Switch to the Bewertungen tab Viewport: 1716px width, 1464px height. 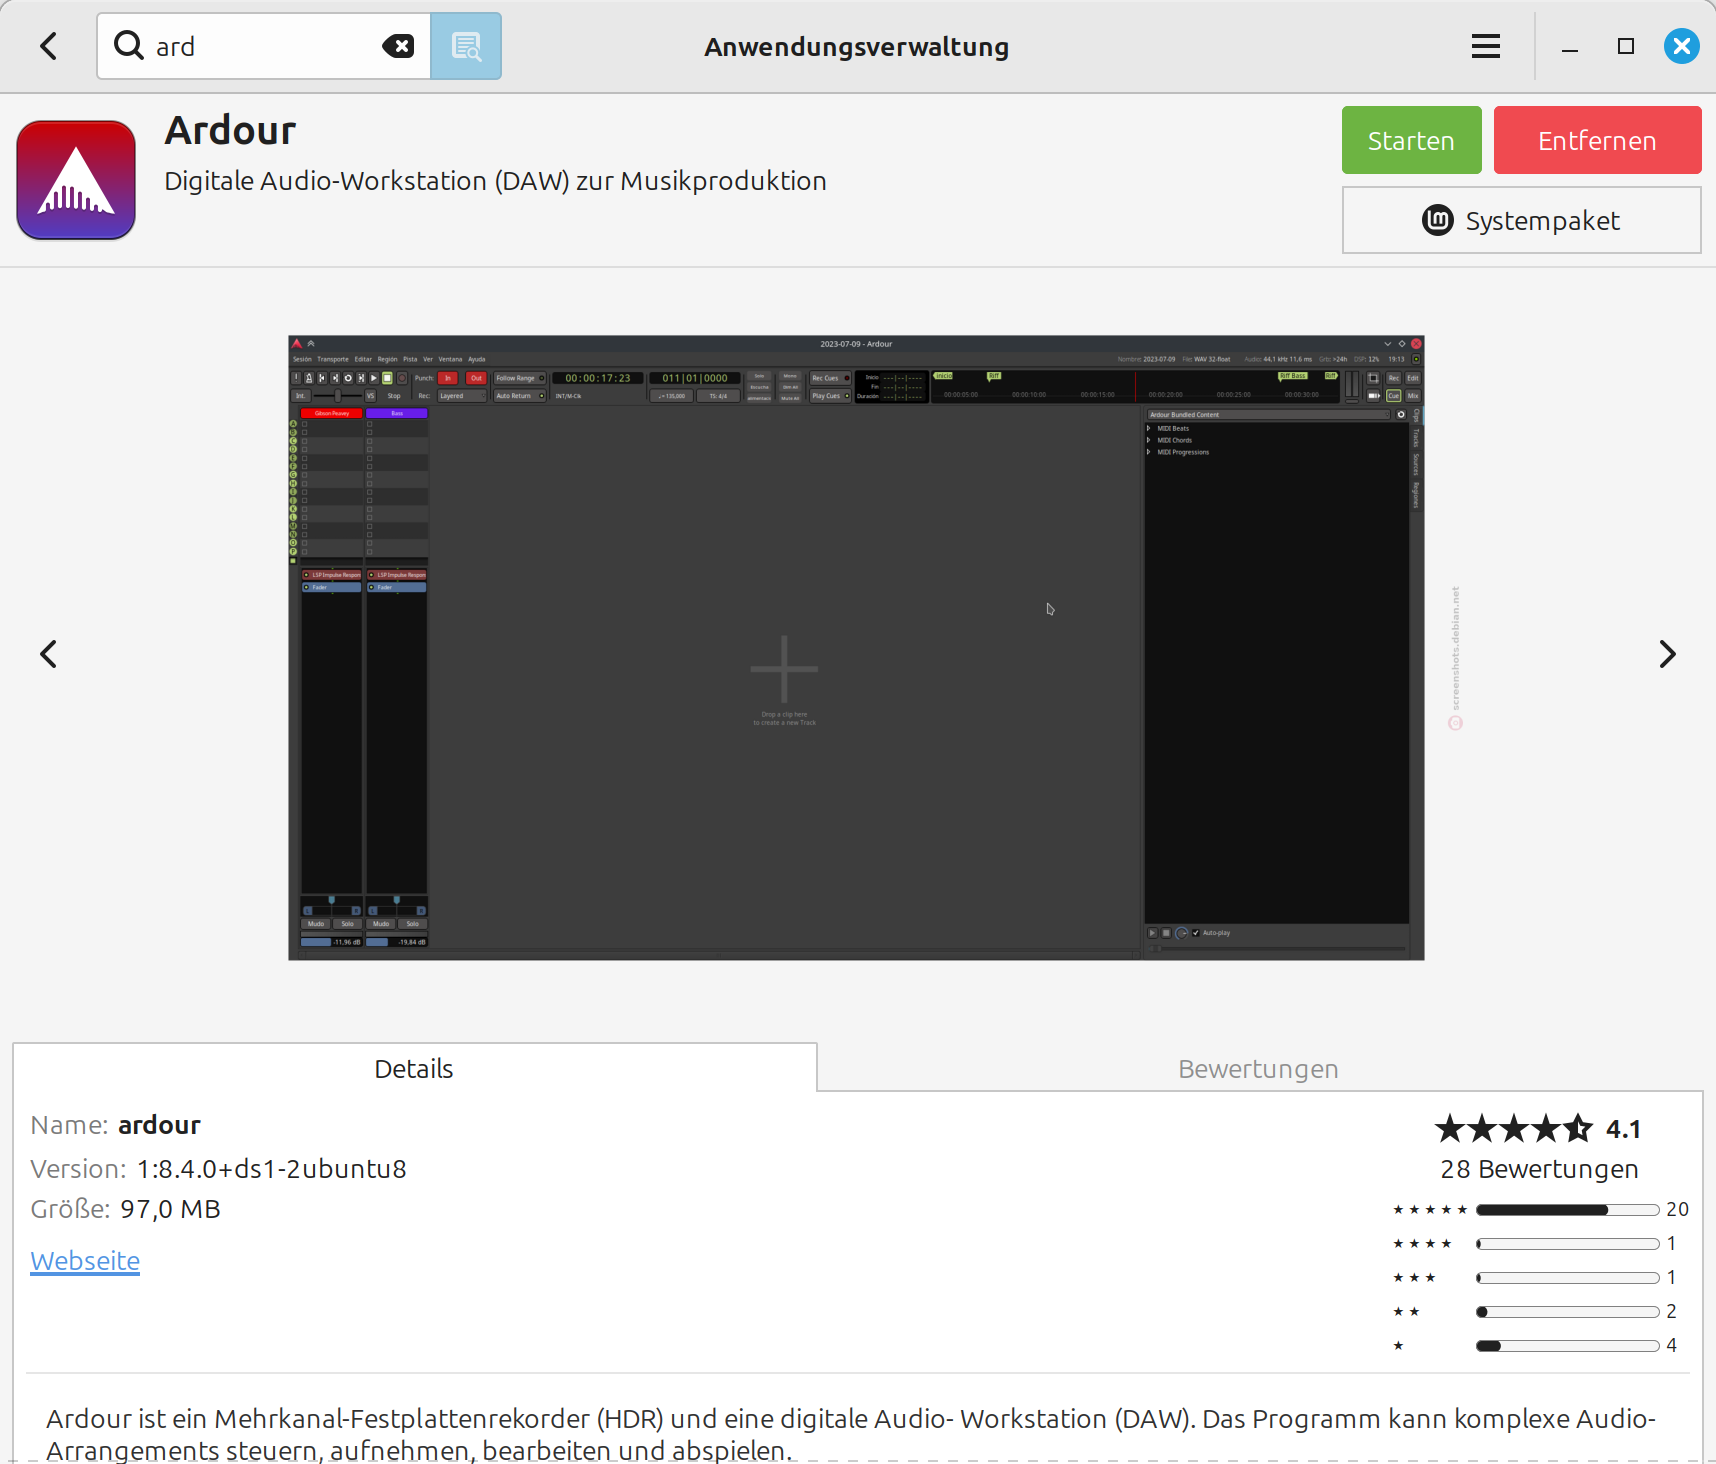pyautogui.click(x=1258, y=1068)
